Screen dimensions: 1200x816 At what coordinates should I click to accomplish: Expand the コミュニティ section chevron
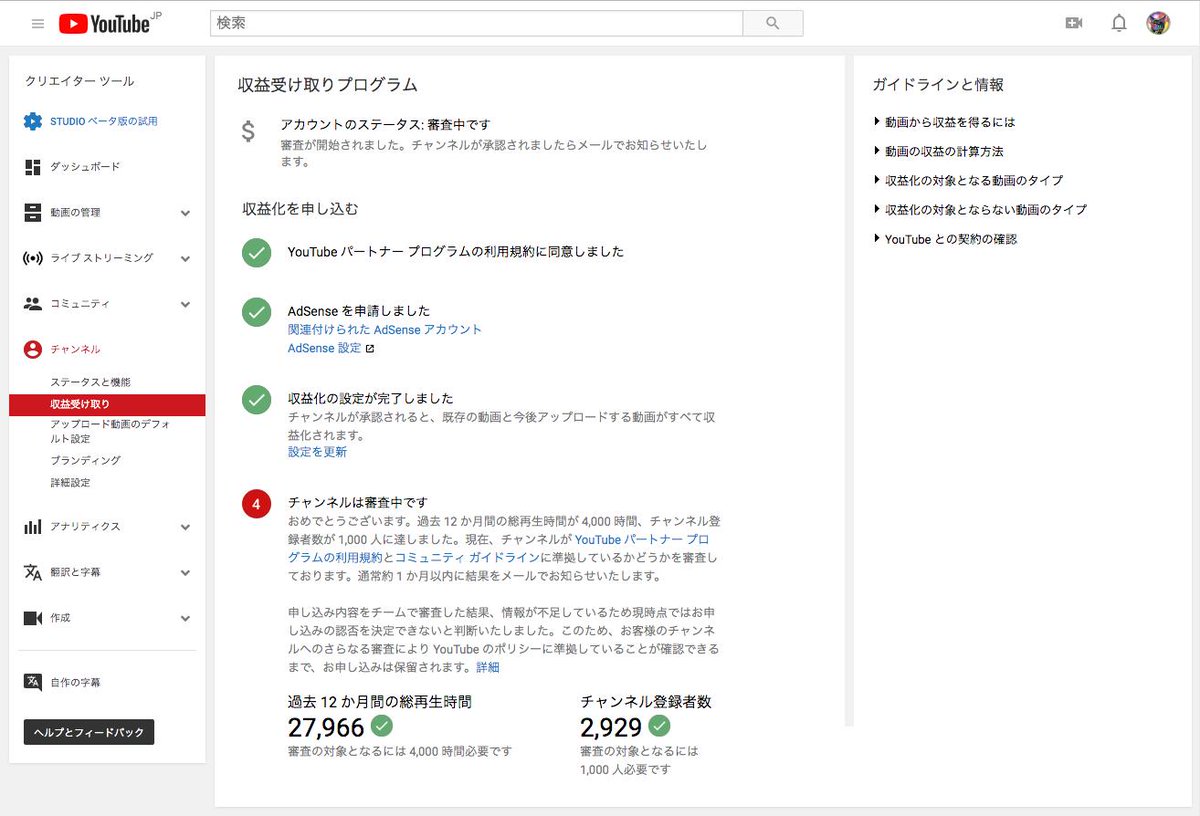(x=185, y=304)
